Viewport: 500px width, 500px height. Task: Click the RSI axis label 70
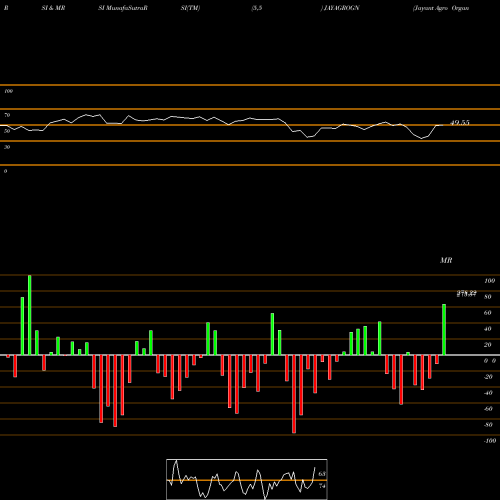7,115
